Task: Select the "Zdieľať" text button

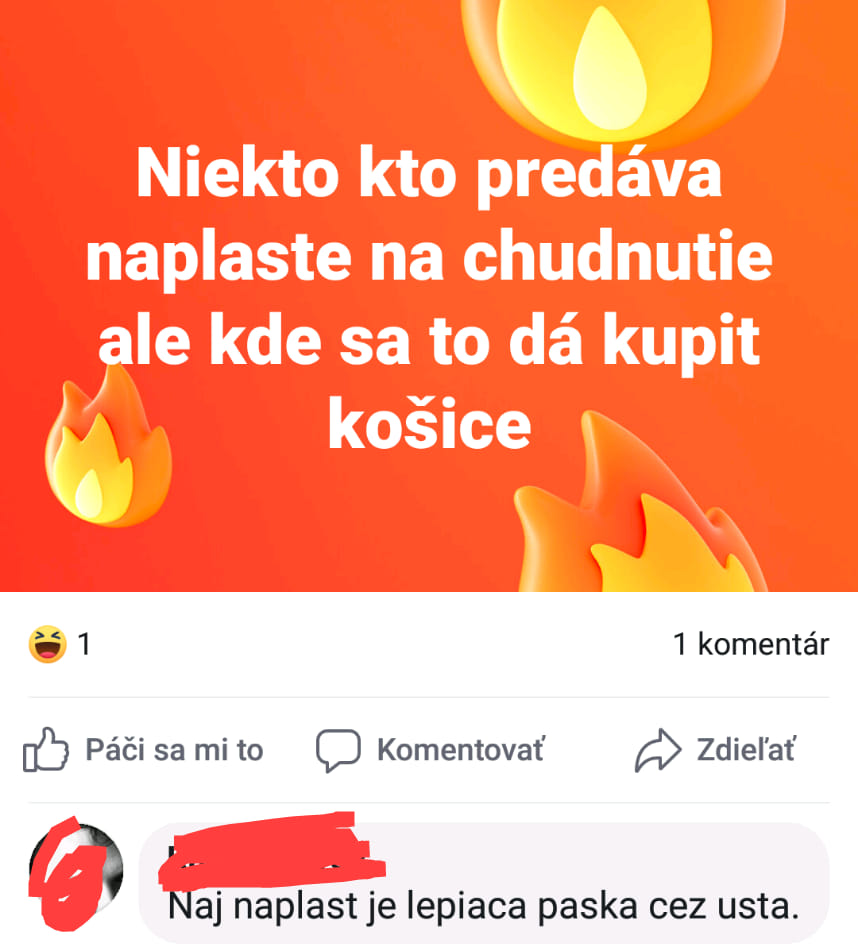Action: pos(746,750)
